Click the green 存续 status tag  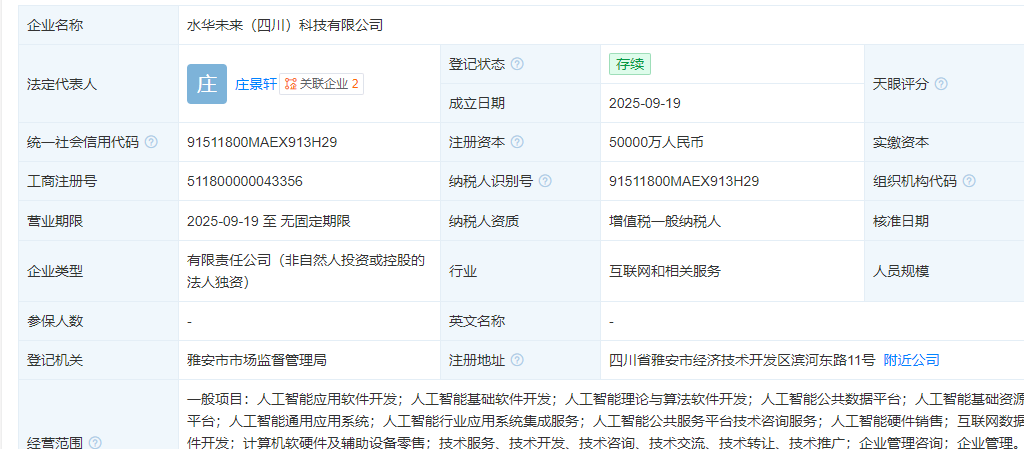[x=630, y=64]
